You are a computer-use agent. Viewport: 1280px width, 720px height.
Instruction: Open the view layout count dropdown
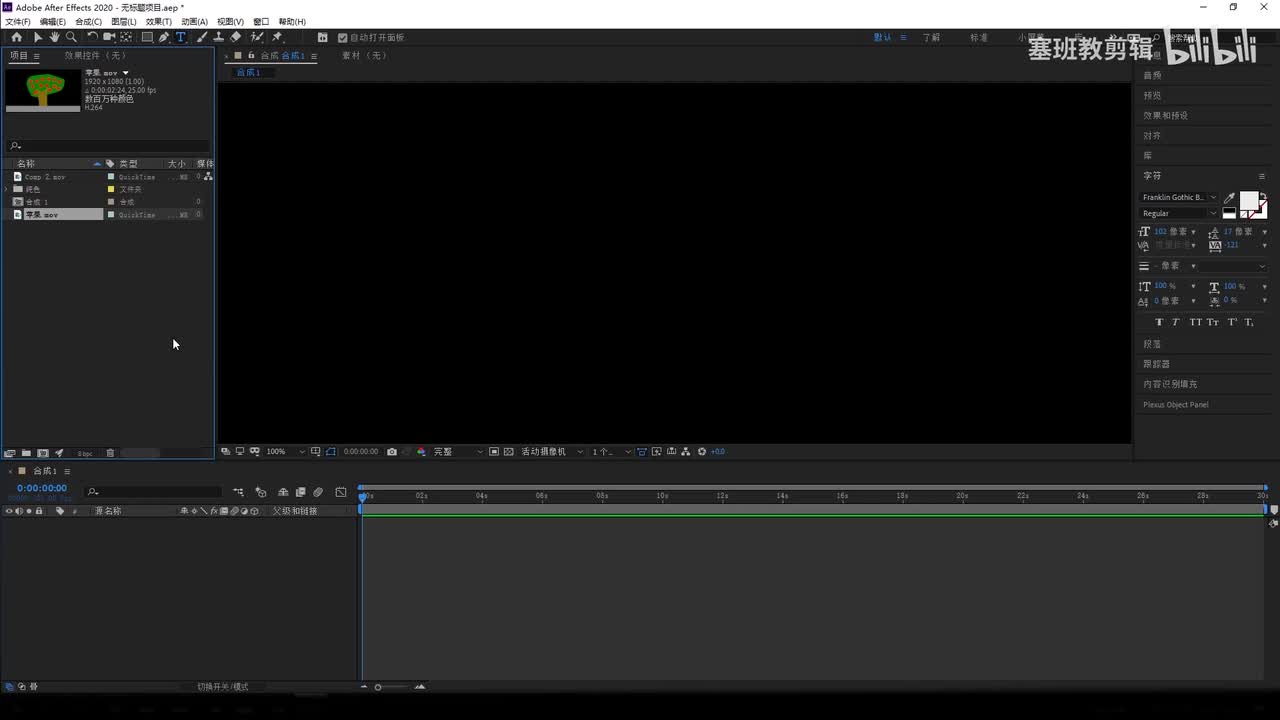click(x=611, y=452)
